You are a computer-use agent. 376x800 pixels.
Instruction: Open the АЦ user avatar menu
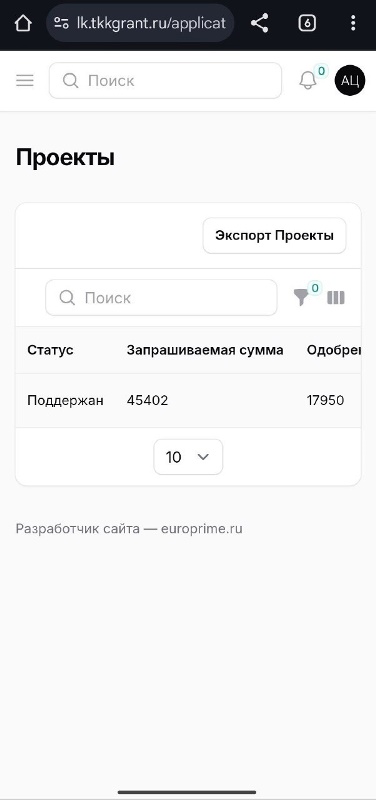[350, 81]
